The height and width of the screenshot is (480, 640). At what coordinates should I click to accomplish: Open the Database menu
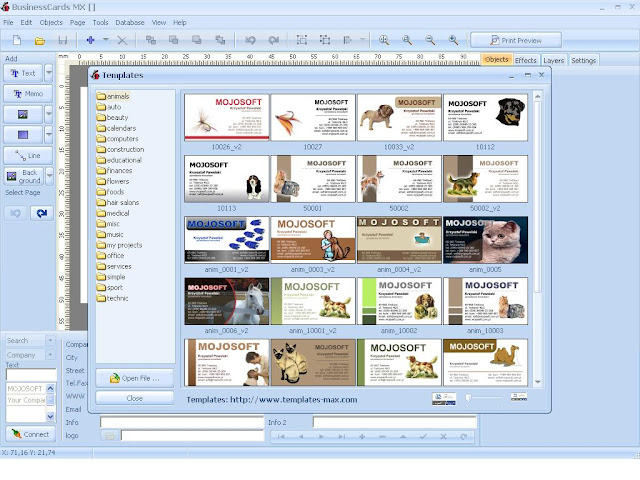[x=130, y=22]
